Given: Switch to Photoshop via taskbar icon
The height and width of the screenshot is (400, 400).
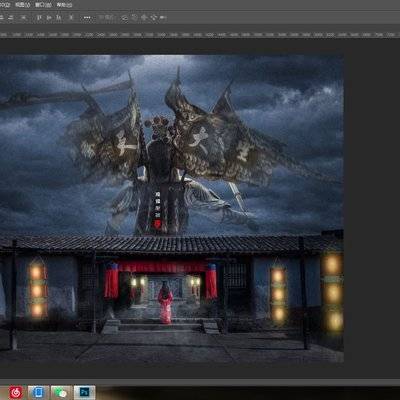Looking at the screenshot, I should coord(84,393).
